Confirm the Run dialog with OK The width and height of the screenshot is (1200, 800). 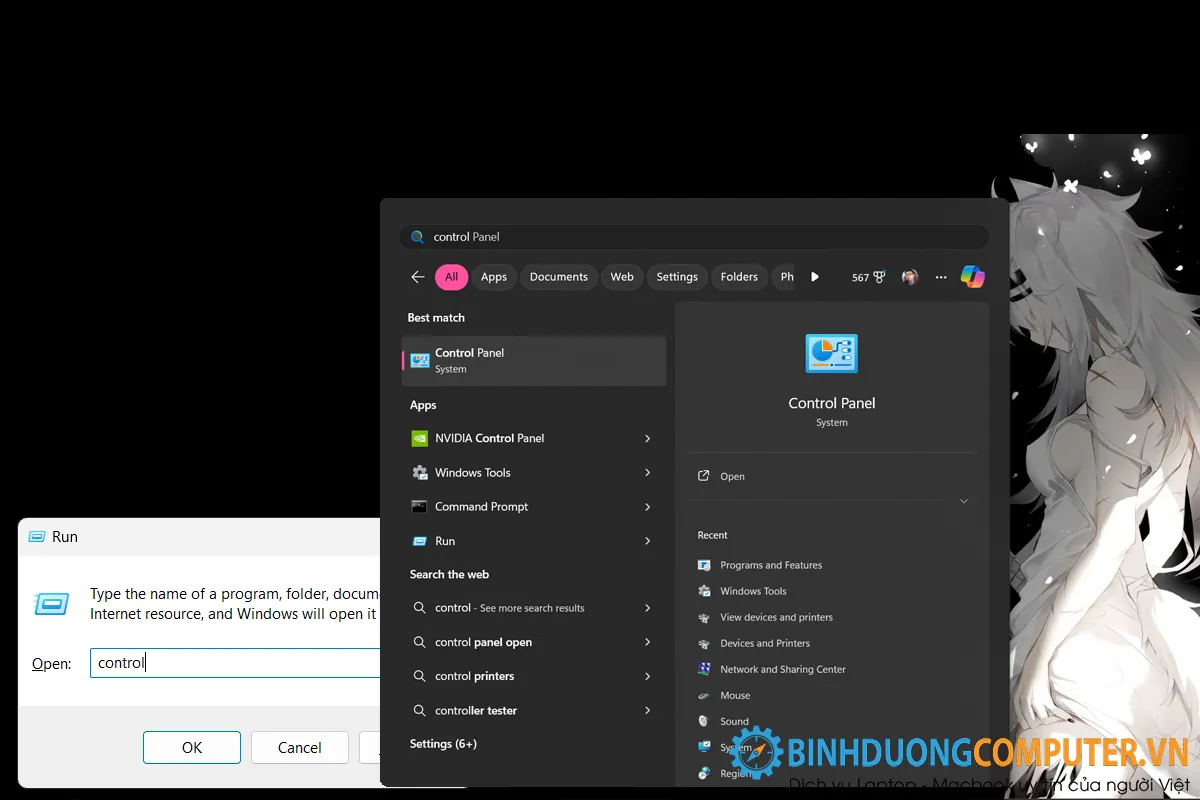click(191, 747)
